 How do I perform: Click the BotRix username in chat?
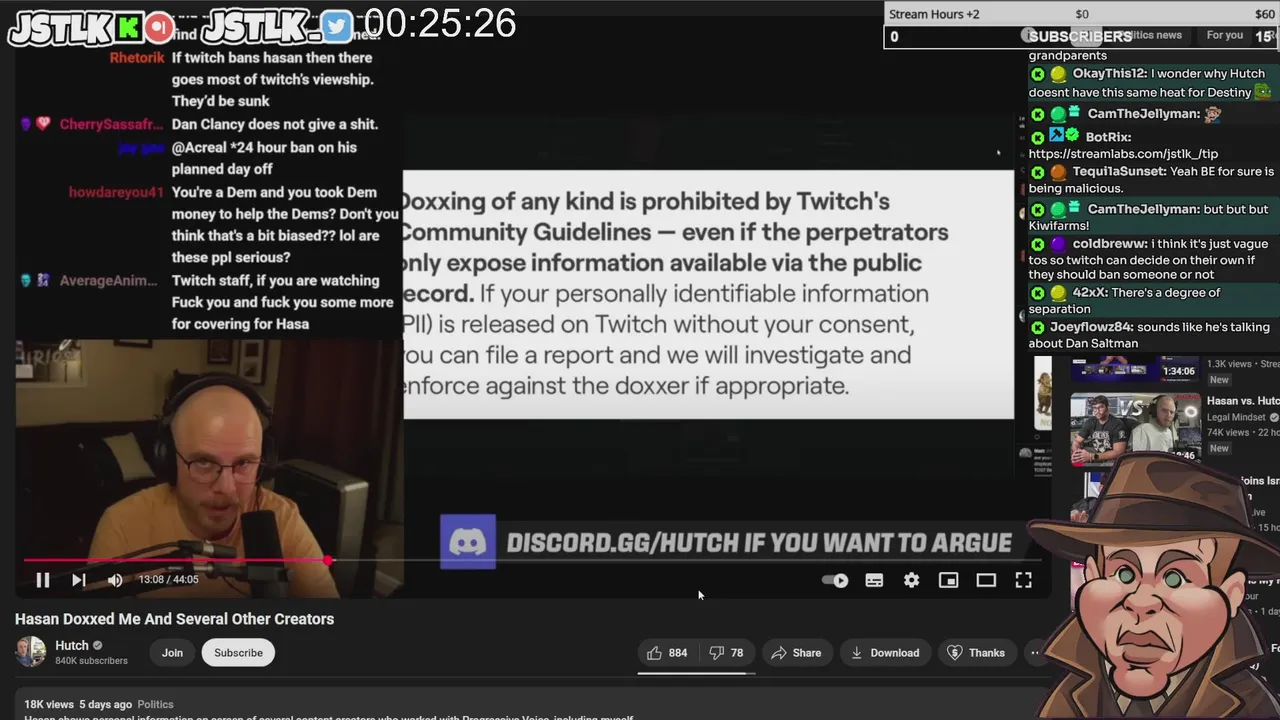(1108, 137)
